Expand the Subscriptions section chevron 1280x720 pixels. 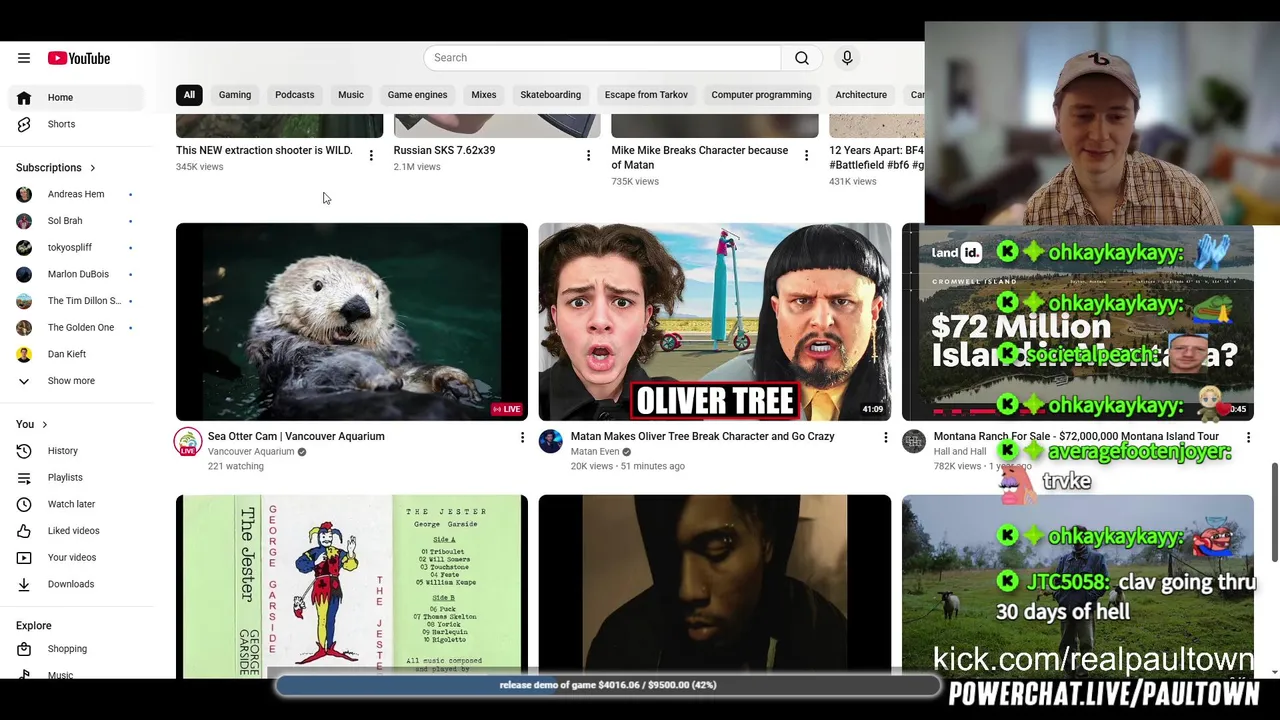click(93, 168)
